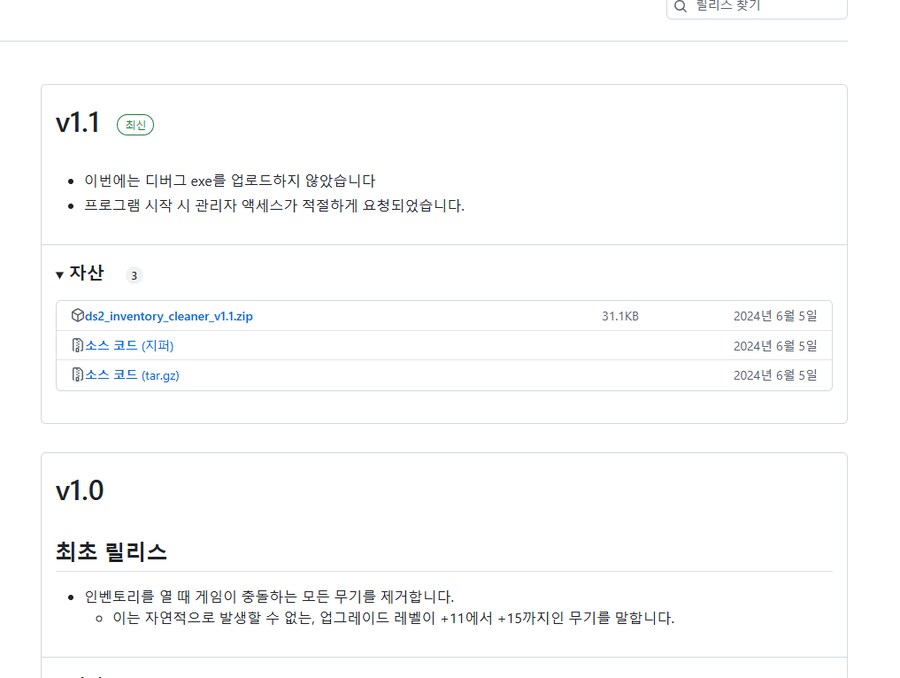Click the date in the 소스 코드 (tar.gz) row
900x678 pixels.
pyautogui.click(x=775, y=375)
